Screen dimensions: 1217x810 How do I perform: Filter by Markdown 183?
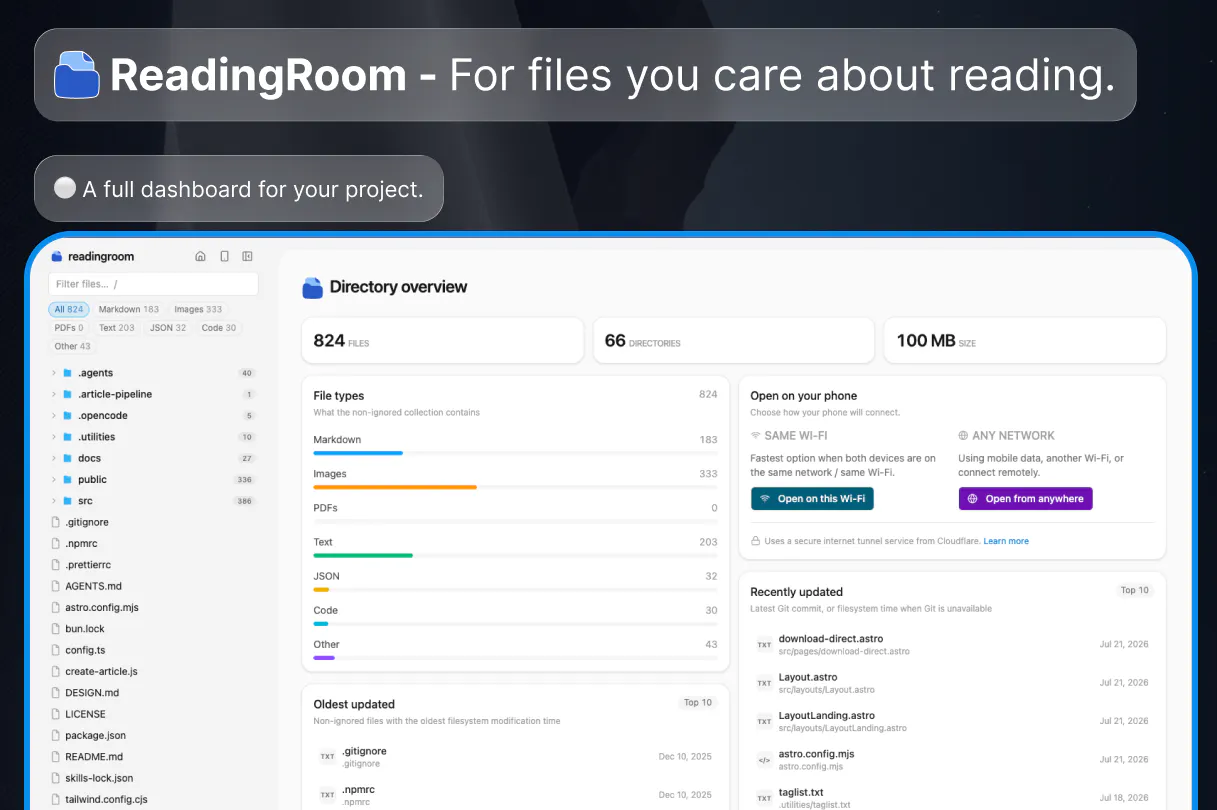coord(129,310)
